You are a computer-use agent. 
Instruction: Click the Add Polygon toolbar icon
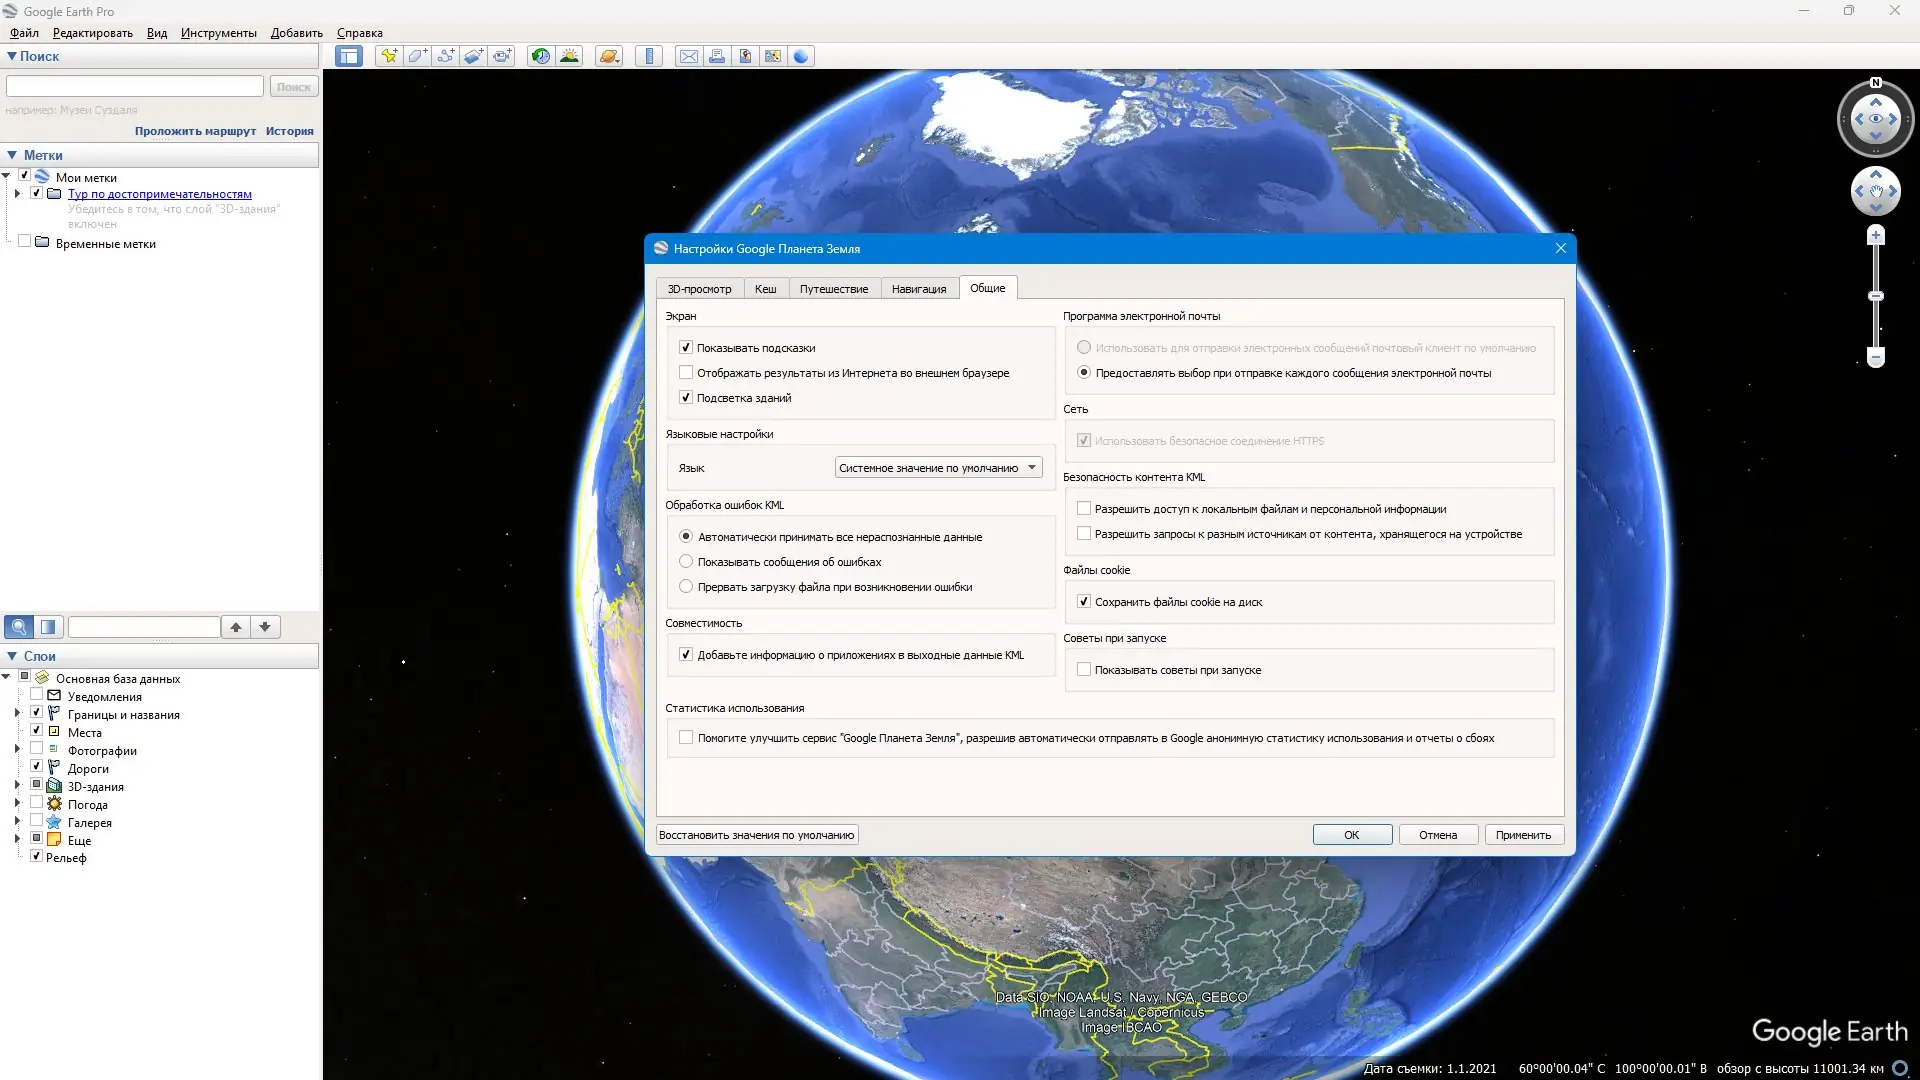click(417, 56)
